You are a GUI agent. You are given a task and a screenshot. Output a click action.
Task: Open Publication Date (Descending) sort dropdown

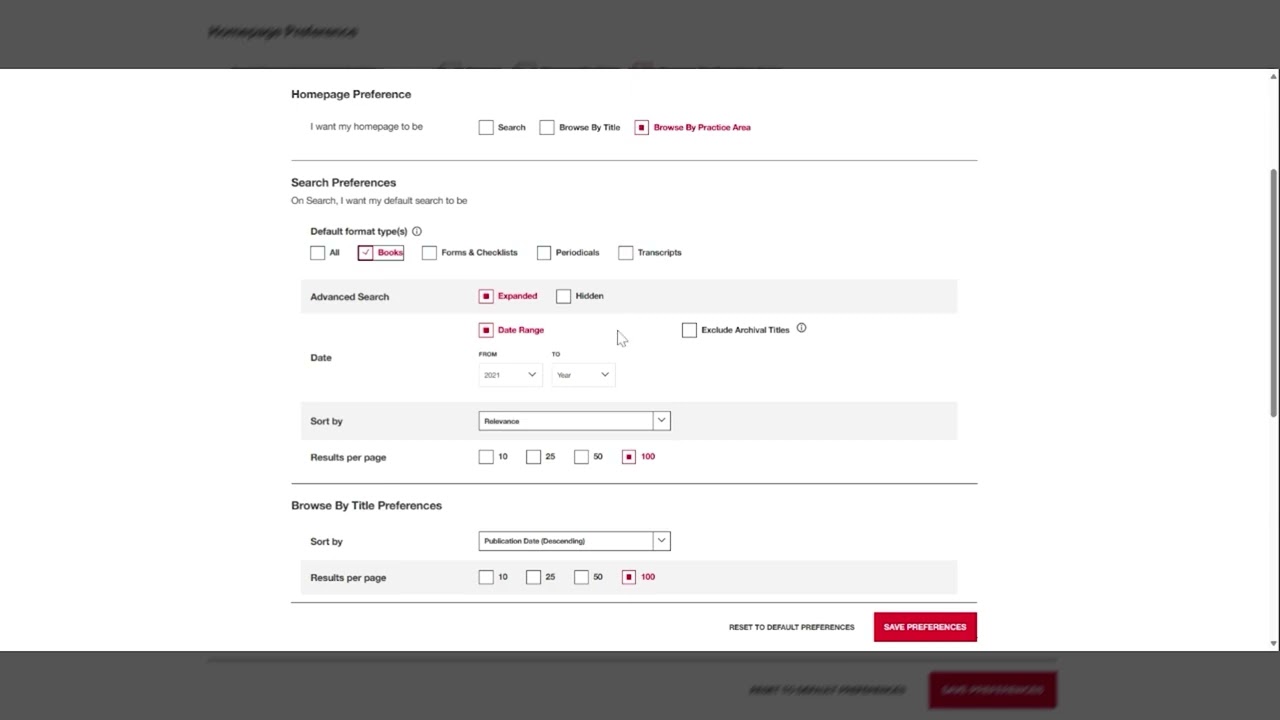[x=574, y=541]
